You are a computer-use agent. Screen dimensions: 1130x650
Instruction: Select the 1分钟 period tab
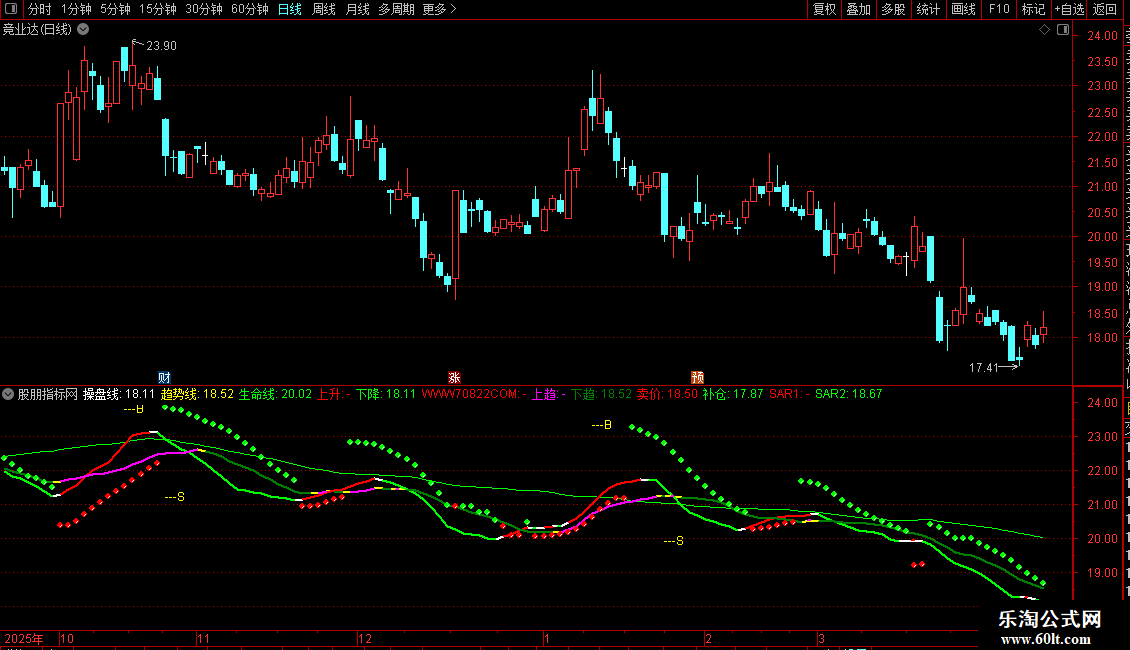coord(76,9)
